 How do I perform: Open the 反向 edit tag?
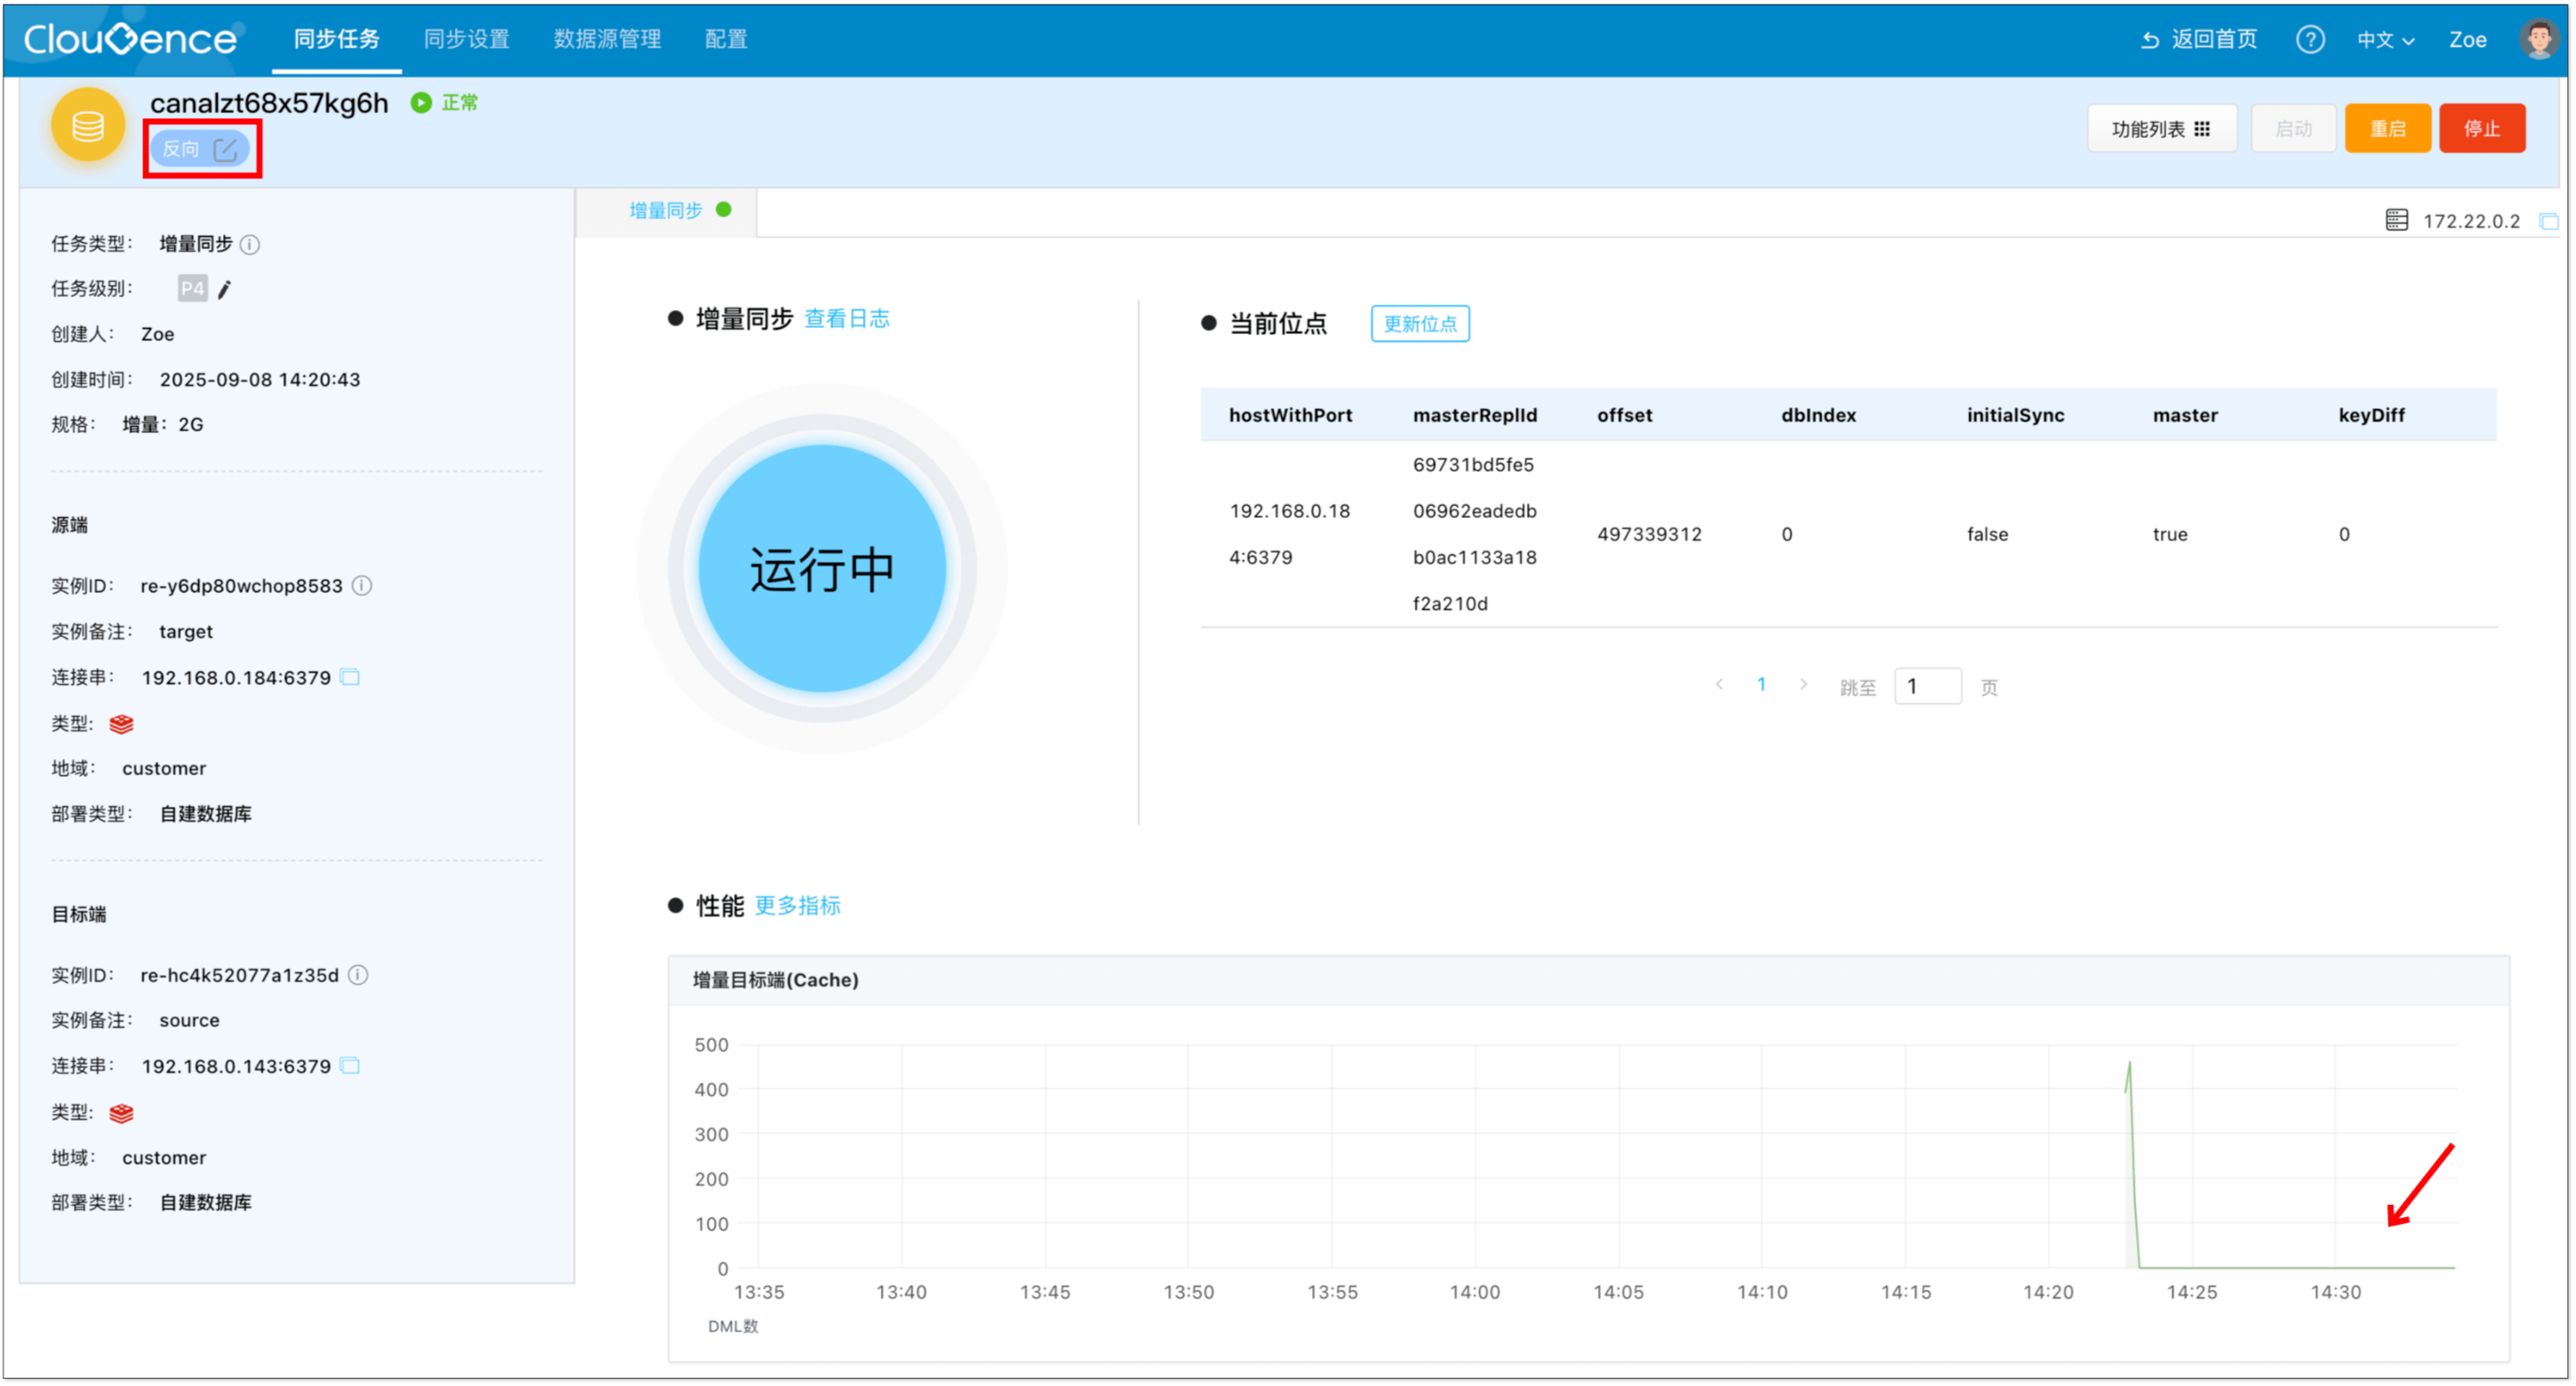pos(200,150)
